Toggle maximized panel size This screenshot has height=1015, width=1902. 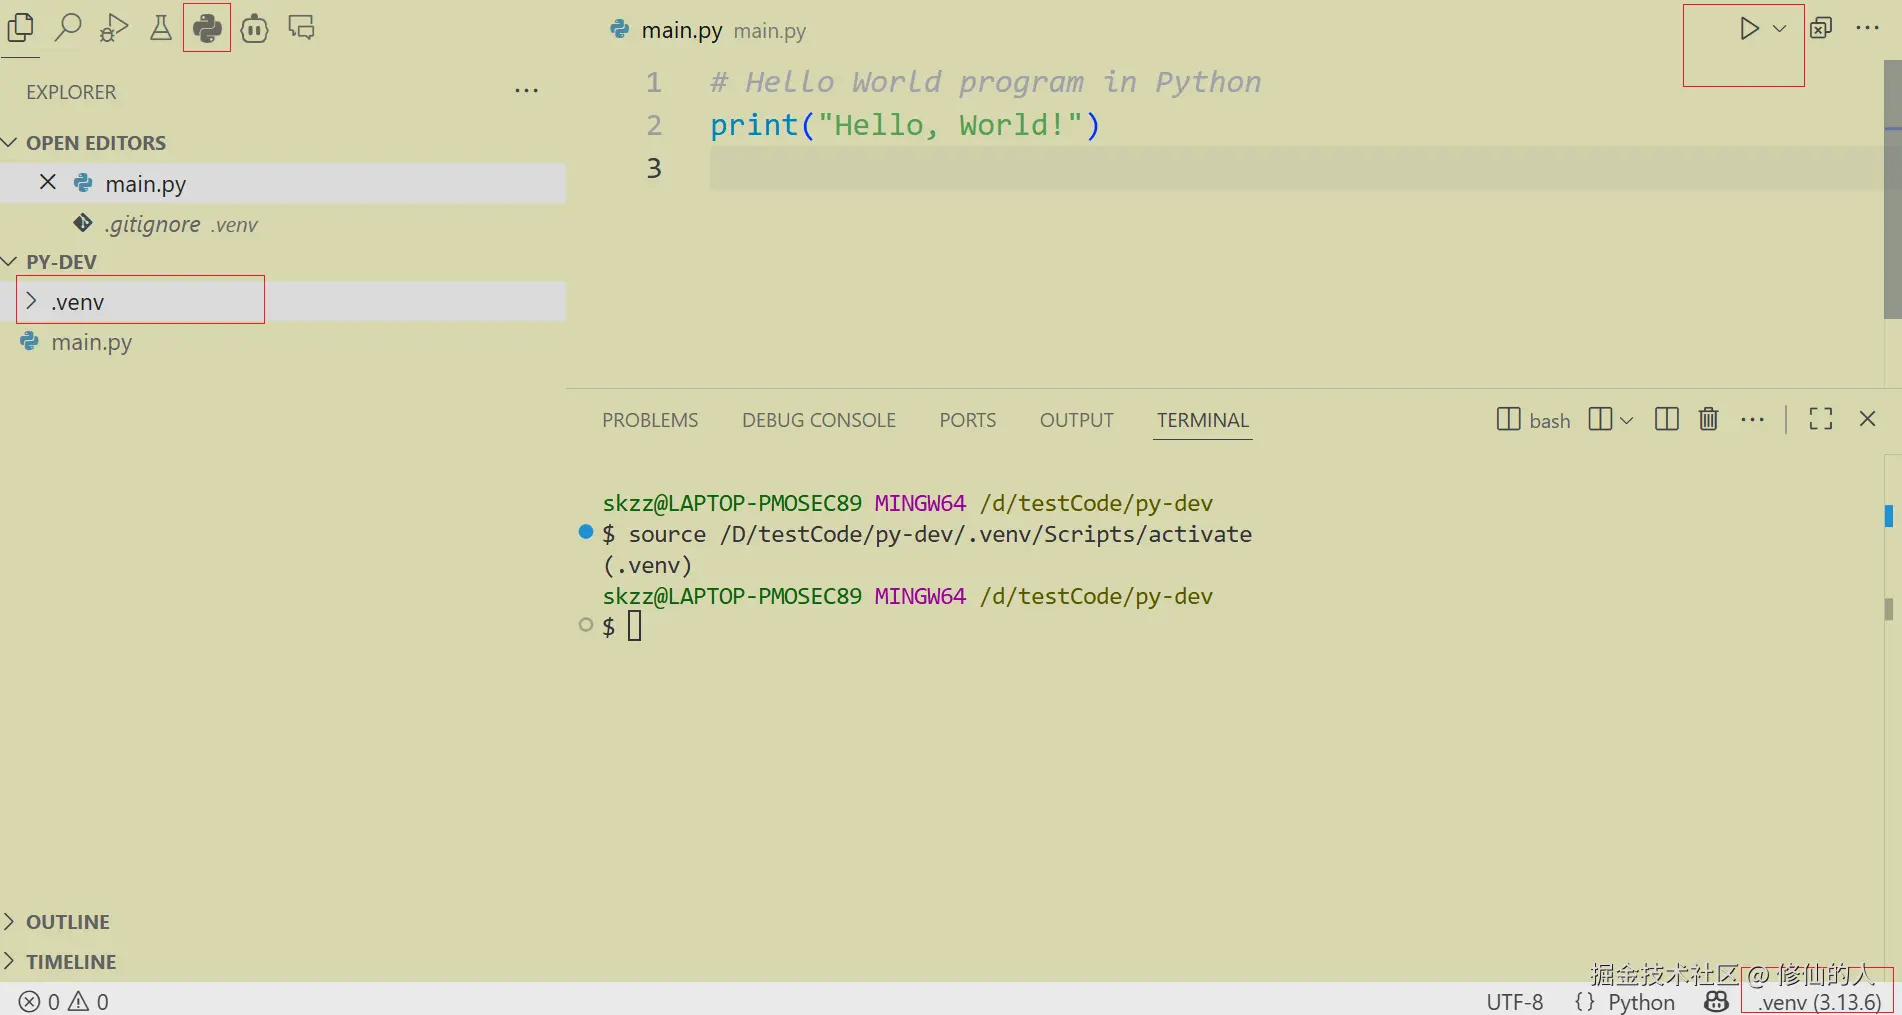coord(1821,419)
